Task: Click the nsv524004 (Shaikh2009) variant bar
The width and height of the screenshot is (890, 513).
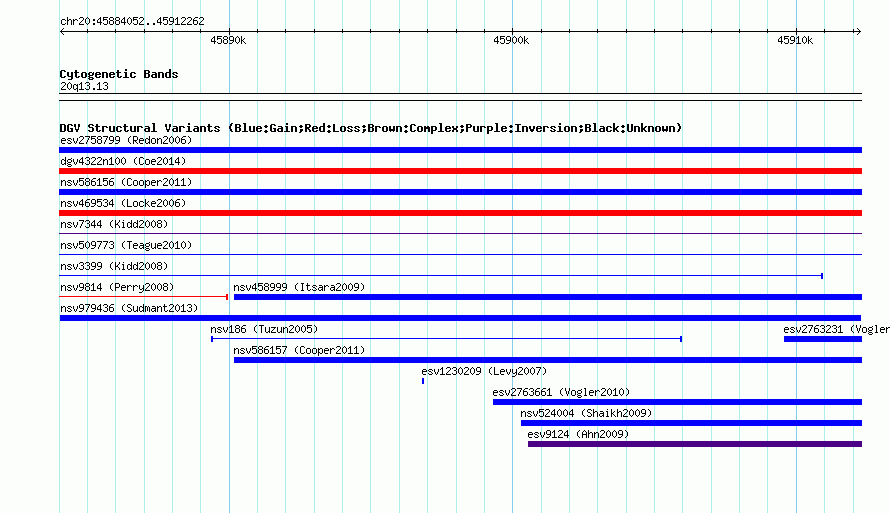Action: tap(691, 423)
